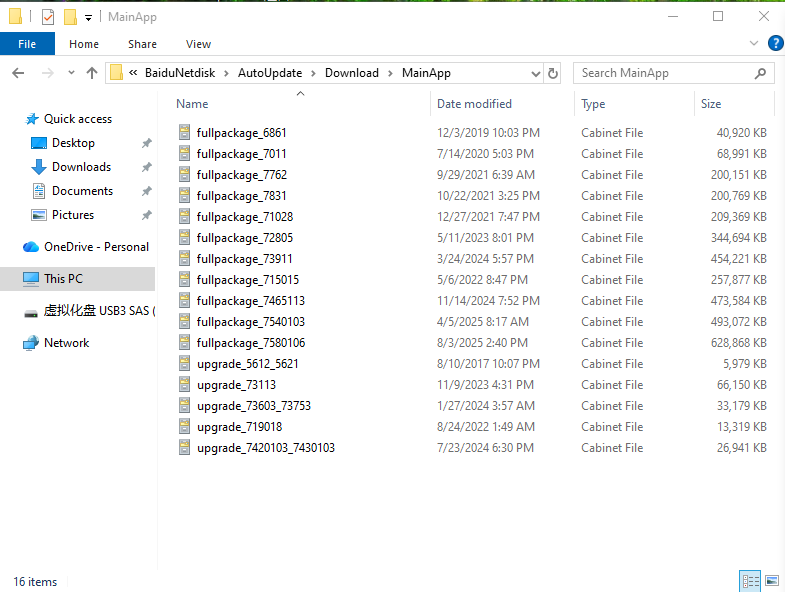The width and height of the screenshot is (785, 592).
Task: Expand the ribbon chevron
Action: [753, 44]
